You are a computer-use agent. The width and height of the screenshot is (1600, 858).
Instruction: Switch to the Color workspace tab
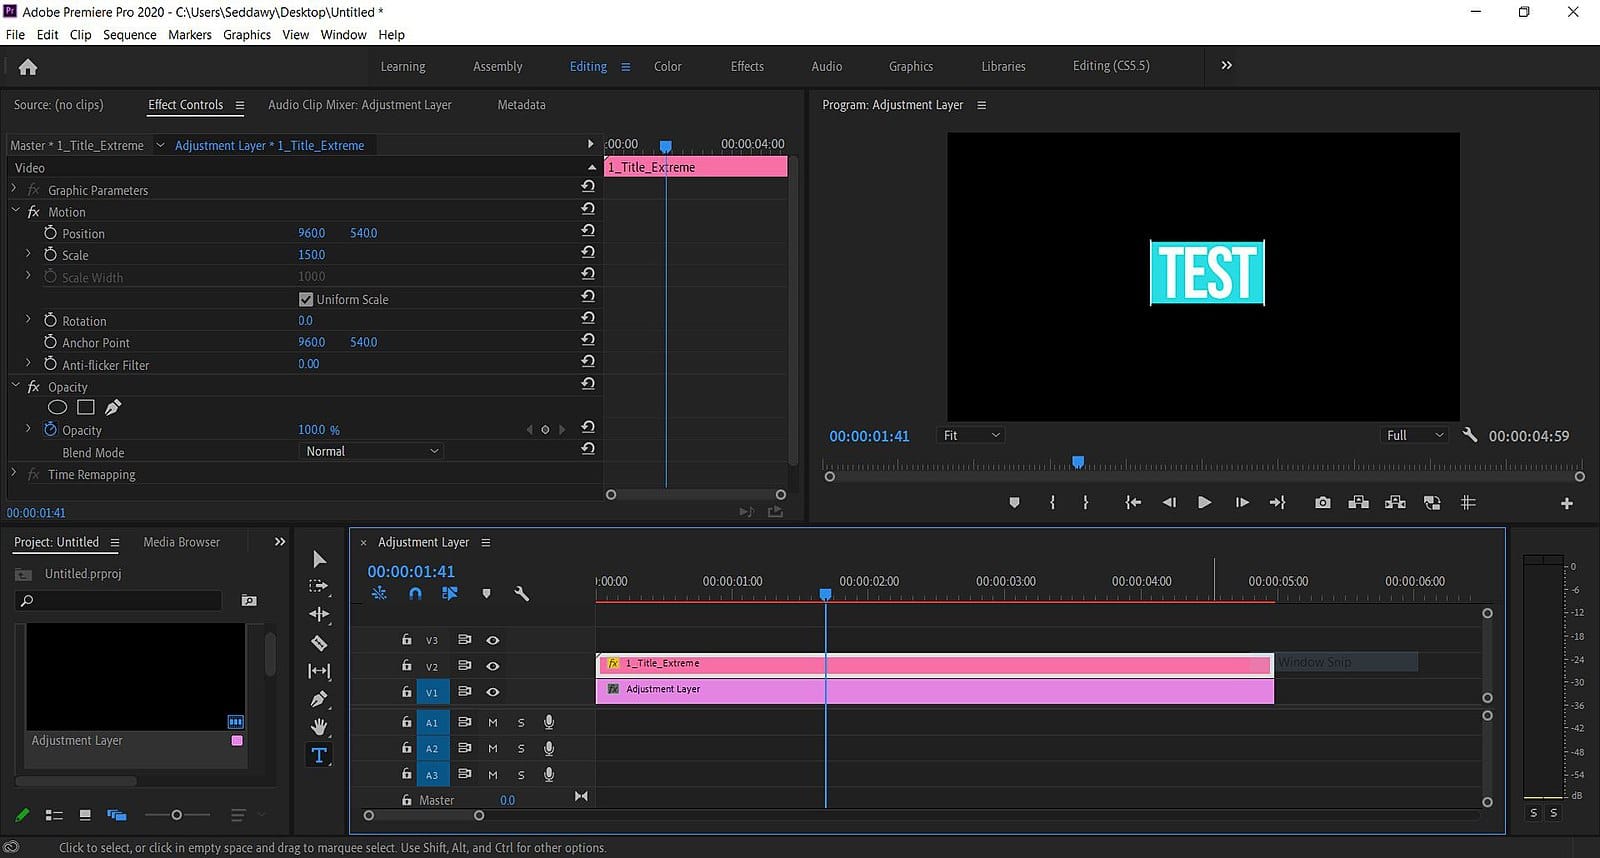click(x=667, y=66)
